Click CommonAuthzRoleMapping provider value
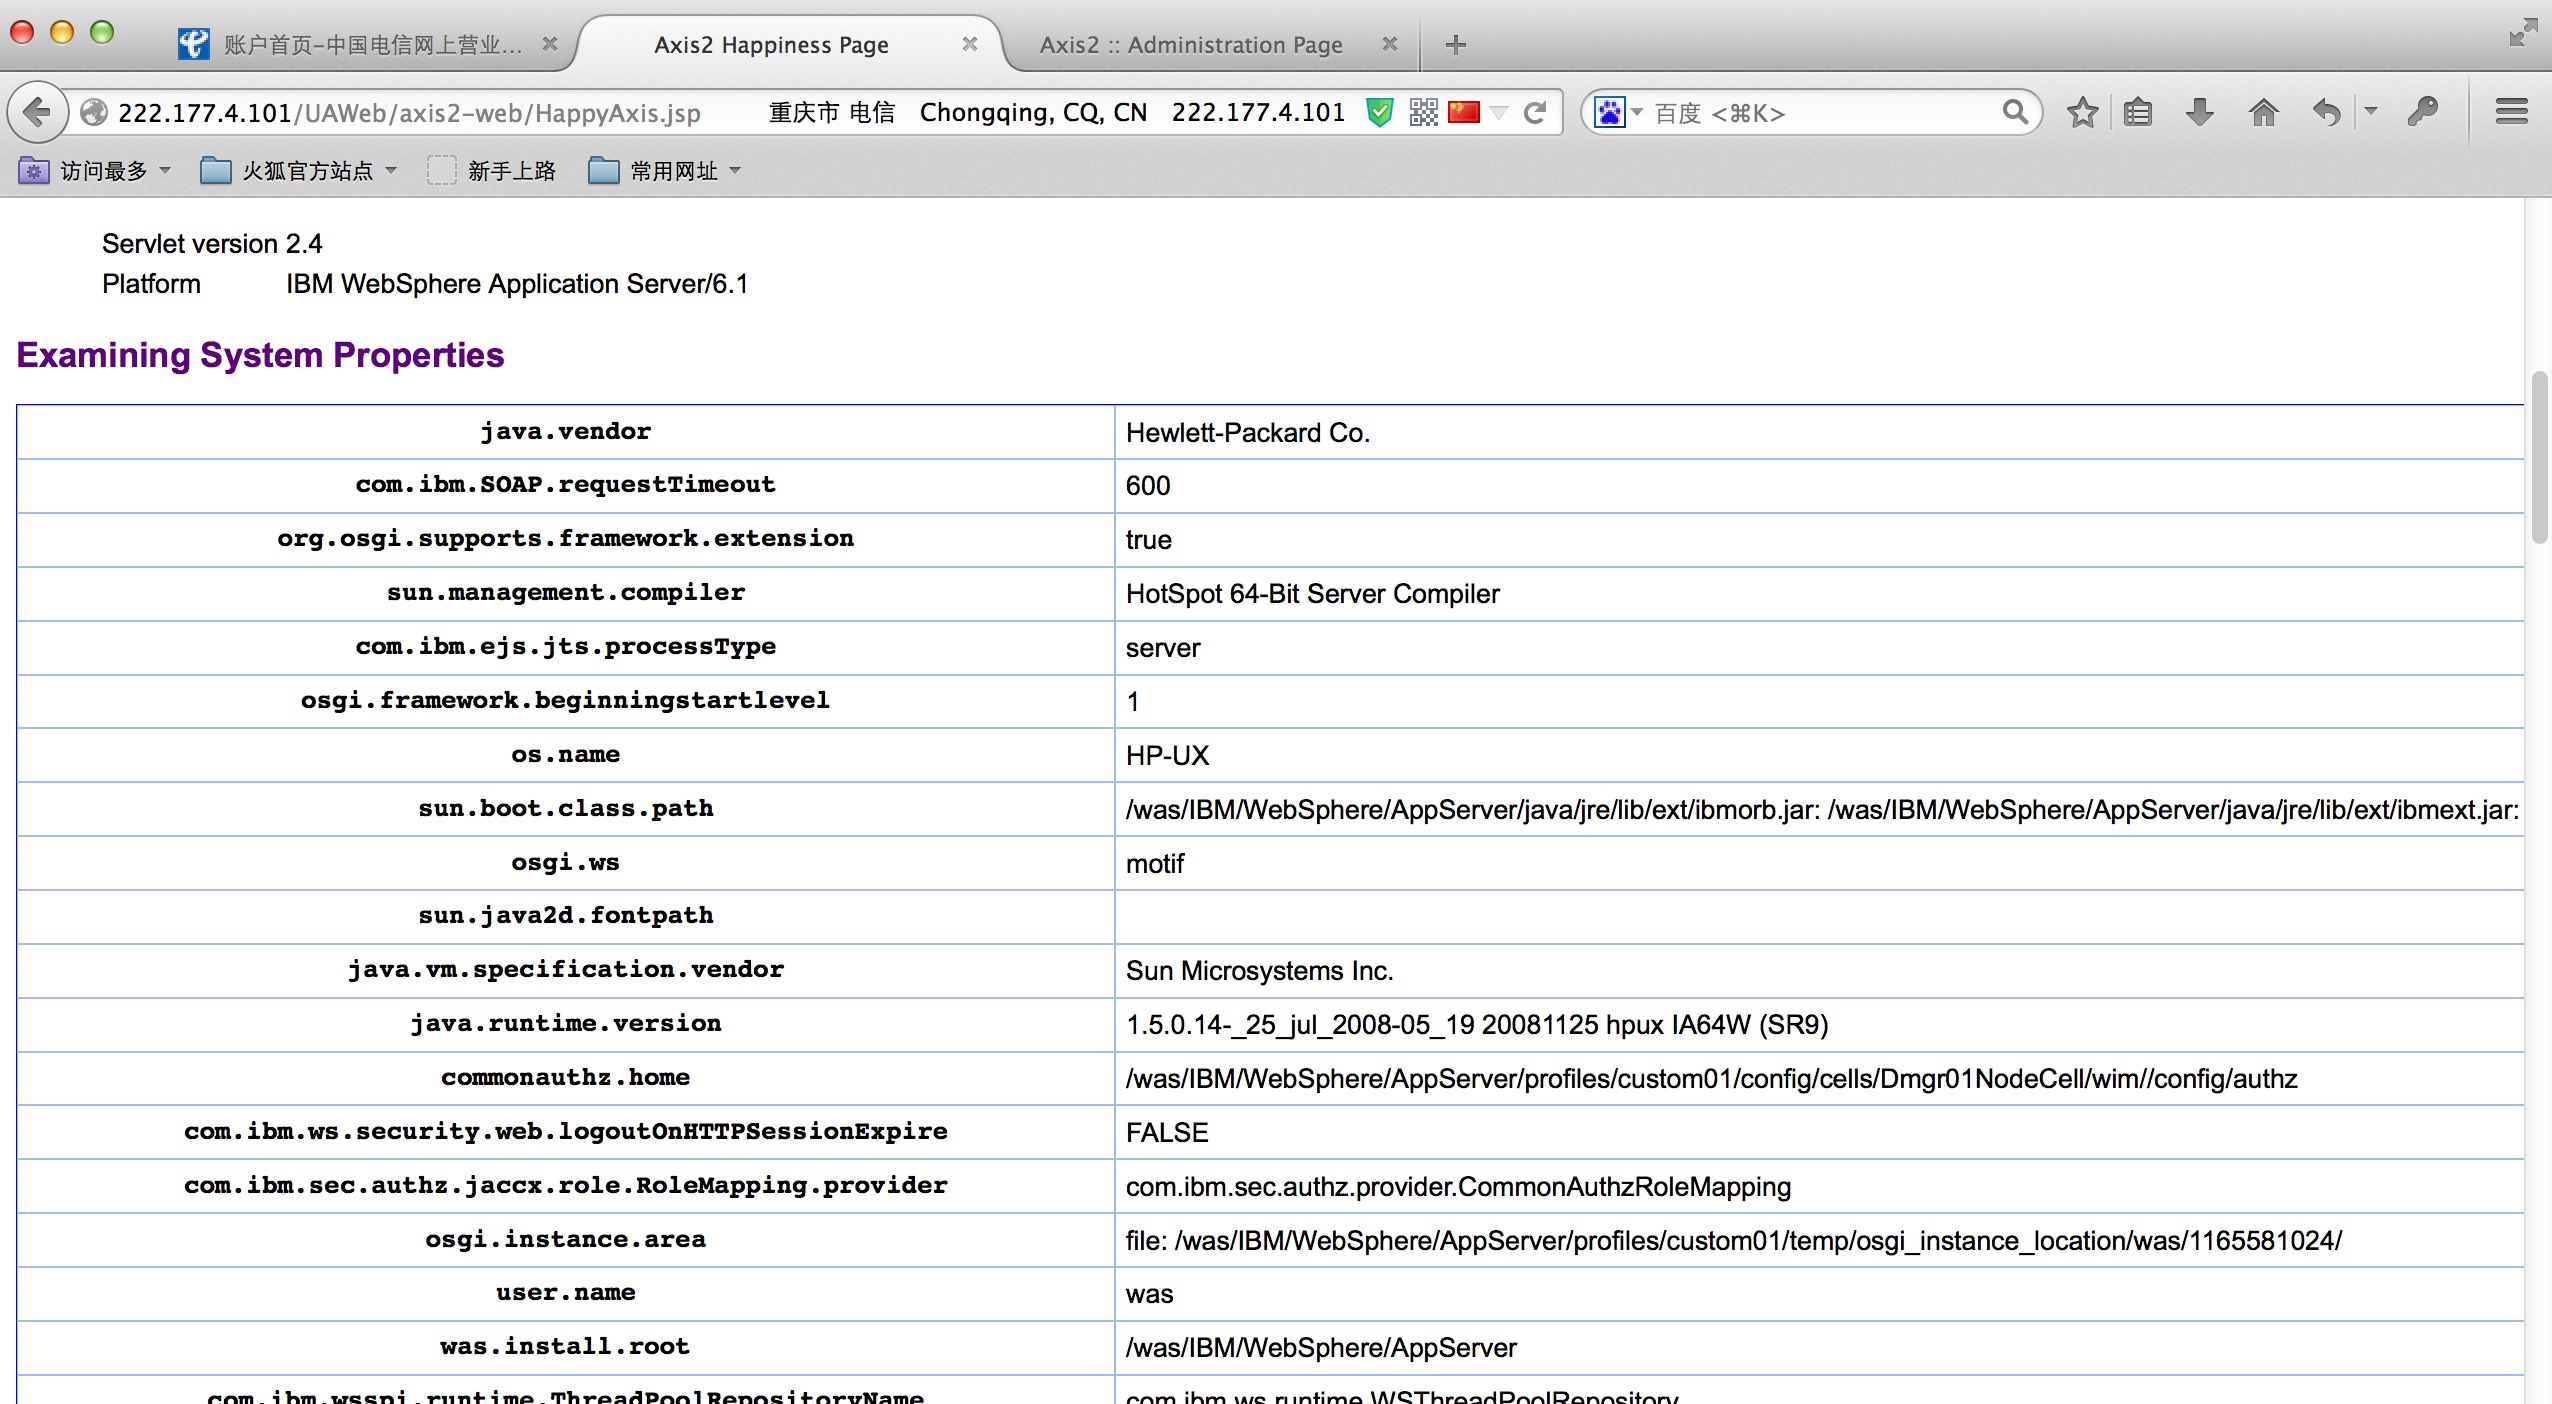 [x=1458, y=1186]
